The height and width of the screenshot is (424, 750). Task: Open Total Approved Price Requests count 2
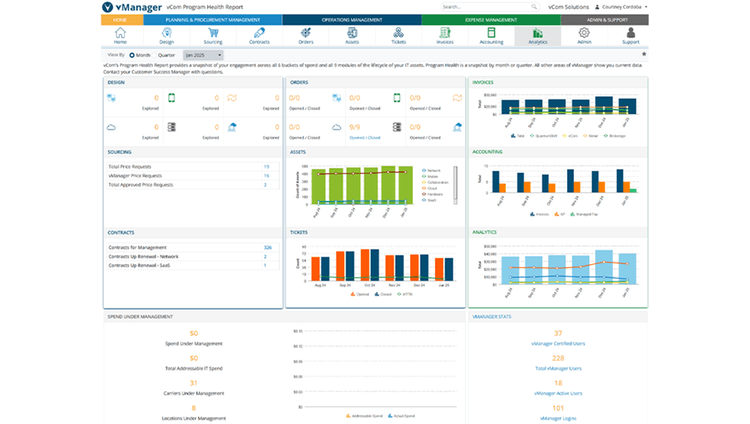click(265, 185)
